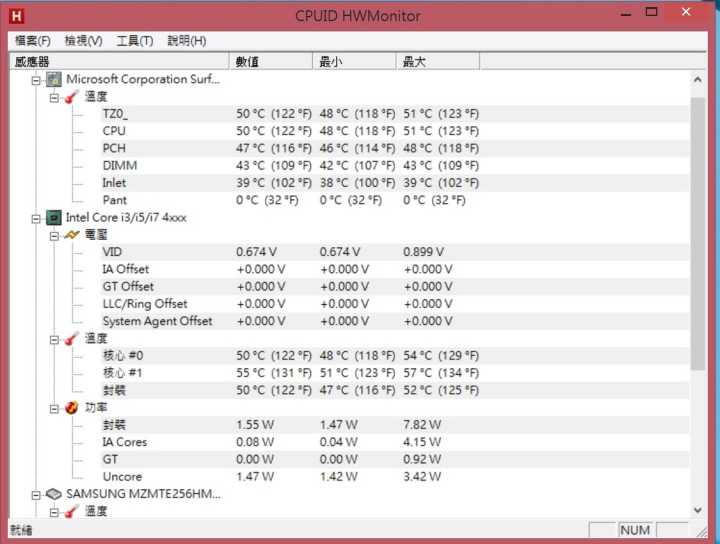Click the window resize grip corner
This screenshot has height=544, width=720.
click(x=702, y=532)
